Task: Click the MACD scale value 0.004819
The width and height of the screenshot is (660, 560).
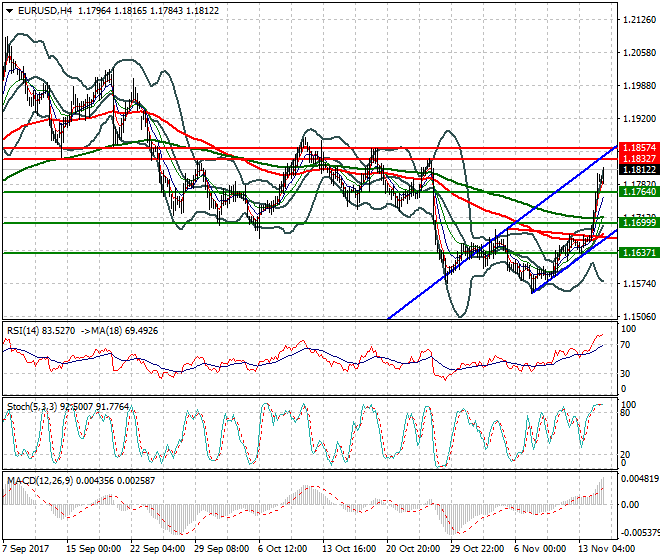Action: (640, 479)
